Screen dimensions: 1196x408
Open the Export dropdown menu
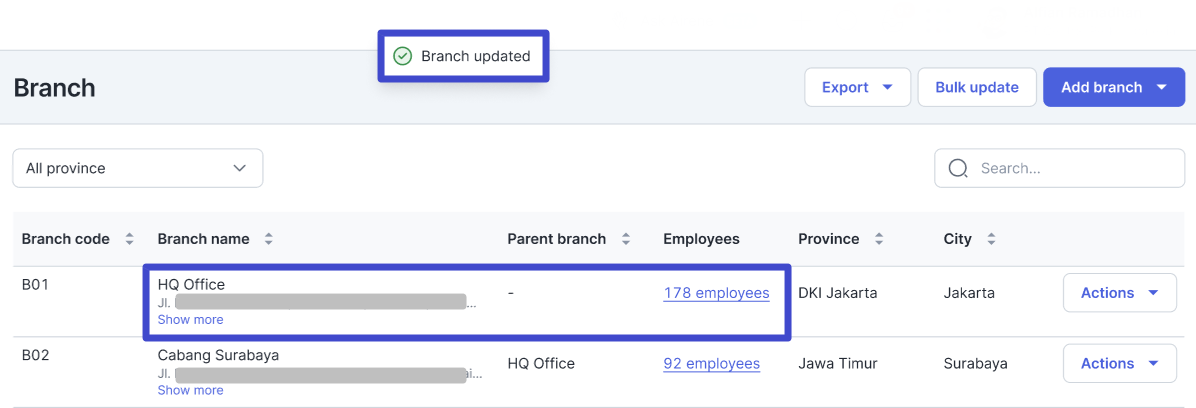click(x=857, y=87)
